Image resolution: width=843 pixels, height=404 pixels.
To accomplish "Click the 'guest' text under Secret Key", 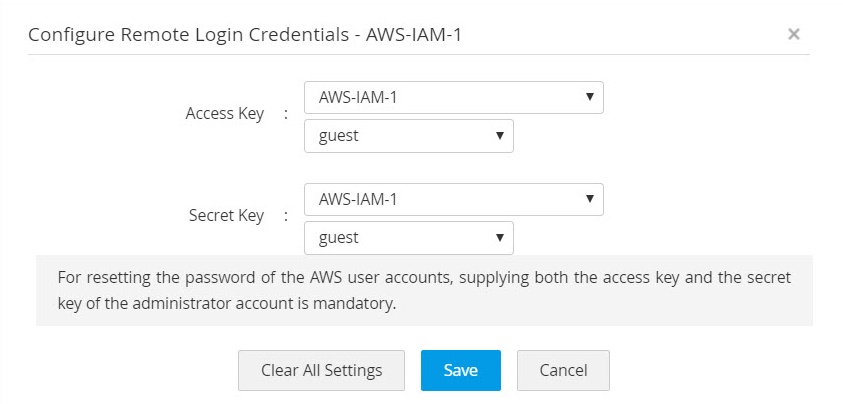I will [338, 238].
